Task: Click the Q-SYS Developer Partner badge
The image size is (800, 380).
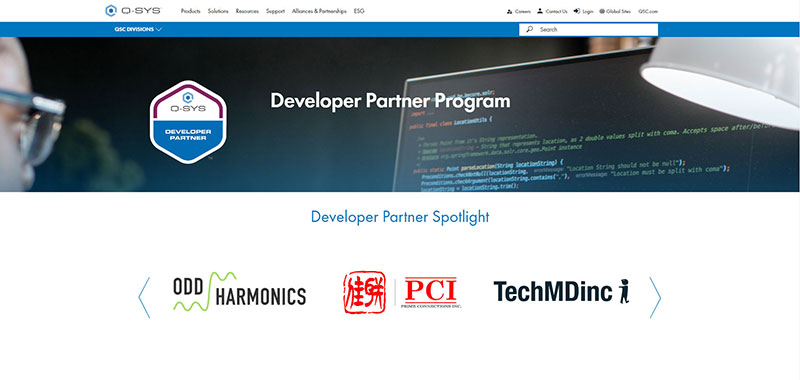Action: tap(188, 122)
